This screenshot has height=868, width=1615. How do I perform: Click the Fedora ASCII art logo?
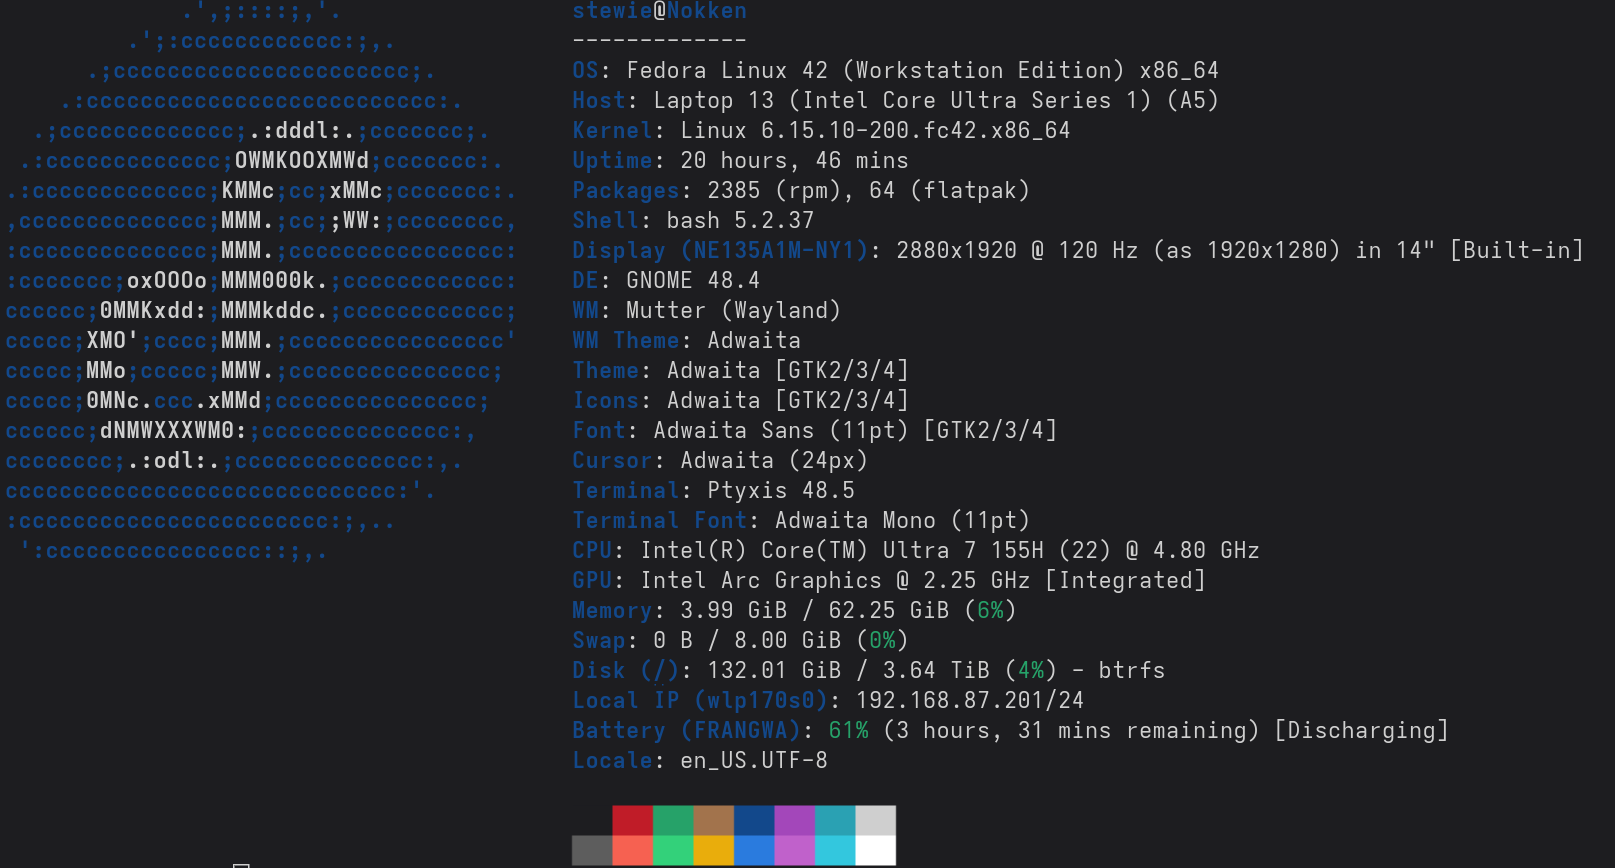click(260, 280)
